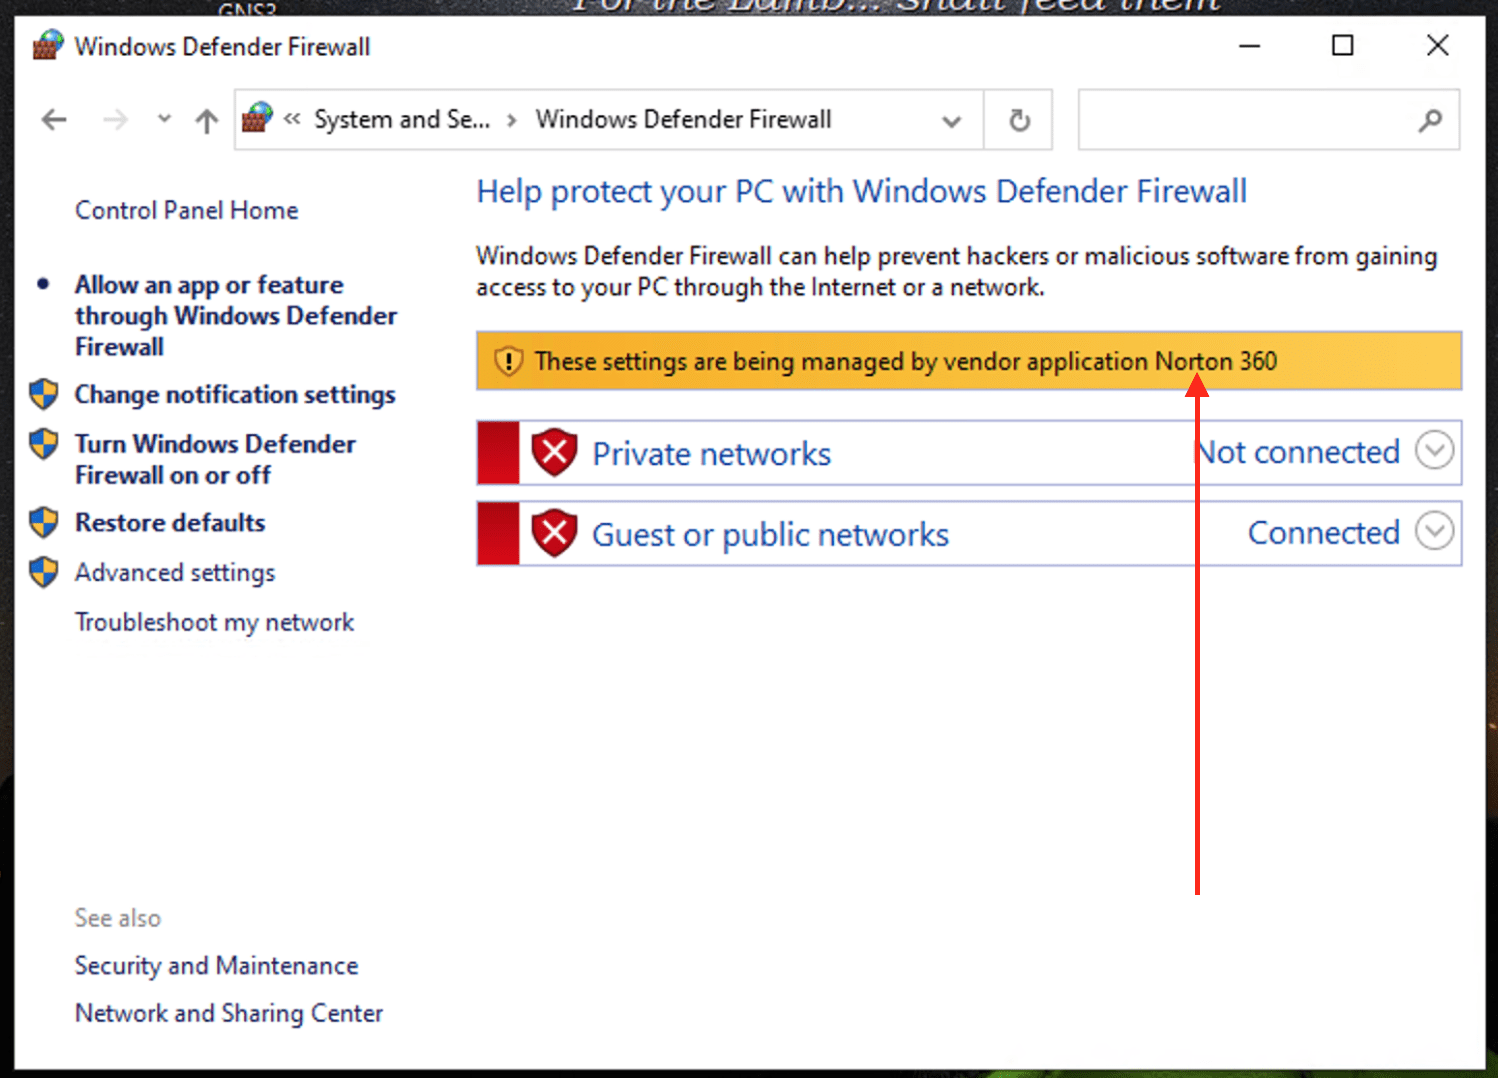The image size is (1498, 1078).
Task: Click the search magnifier icon
Action: coord(1430,120)
